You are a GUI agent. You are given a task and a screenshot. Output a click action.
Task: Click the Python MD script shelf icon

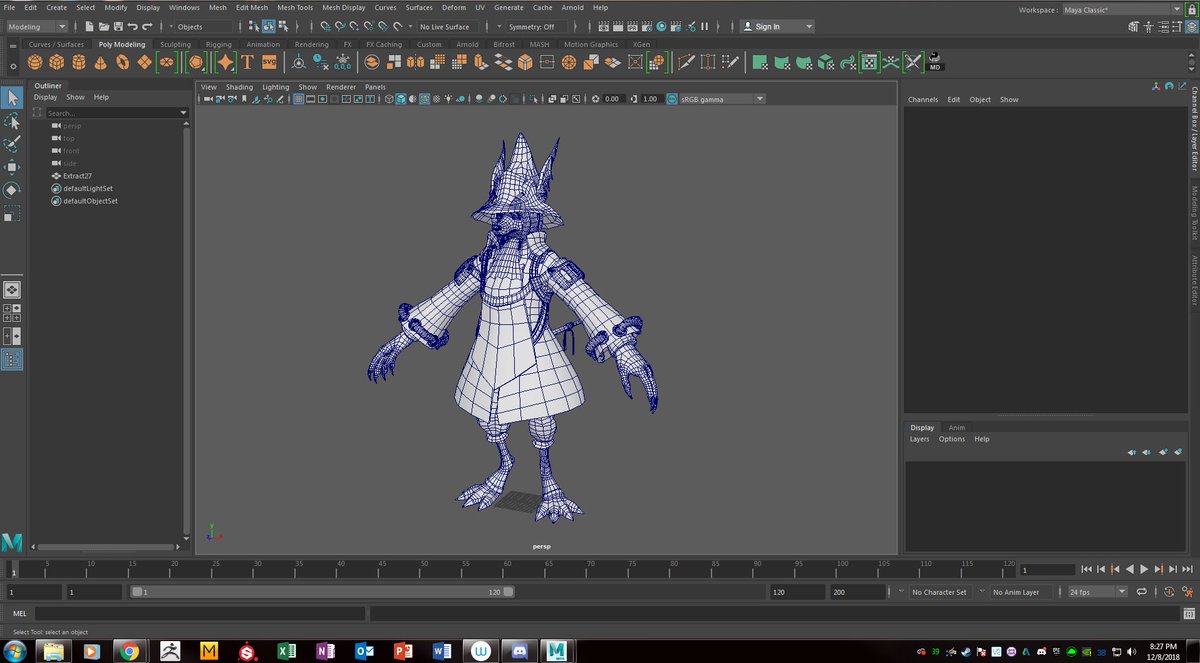tap(934, 62)
